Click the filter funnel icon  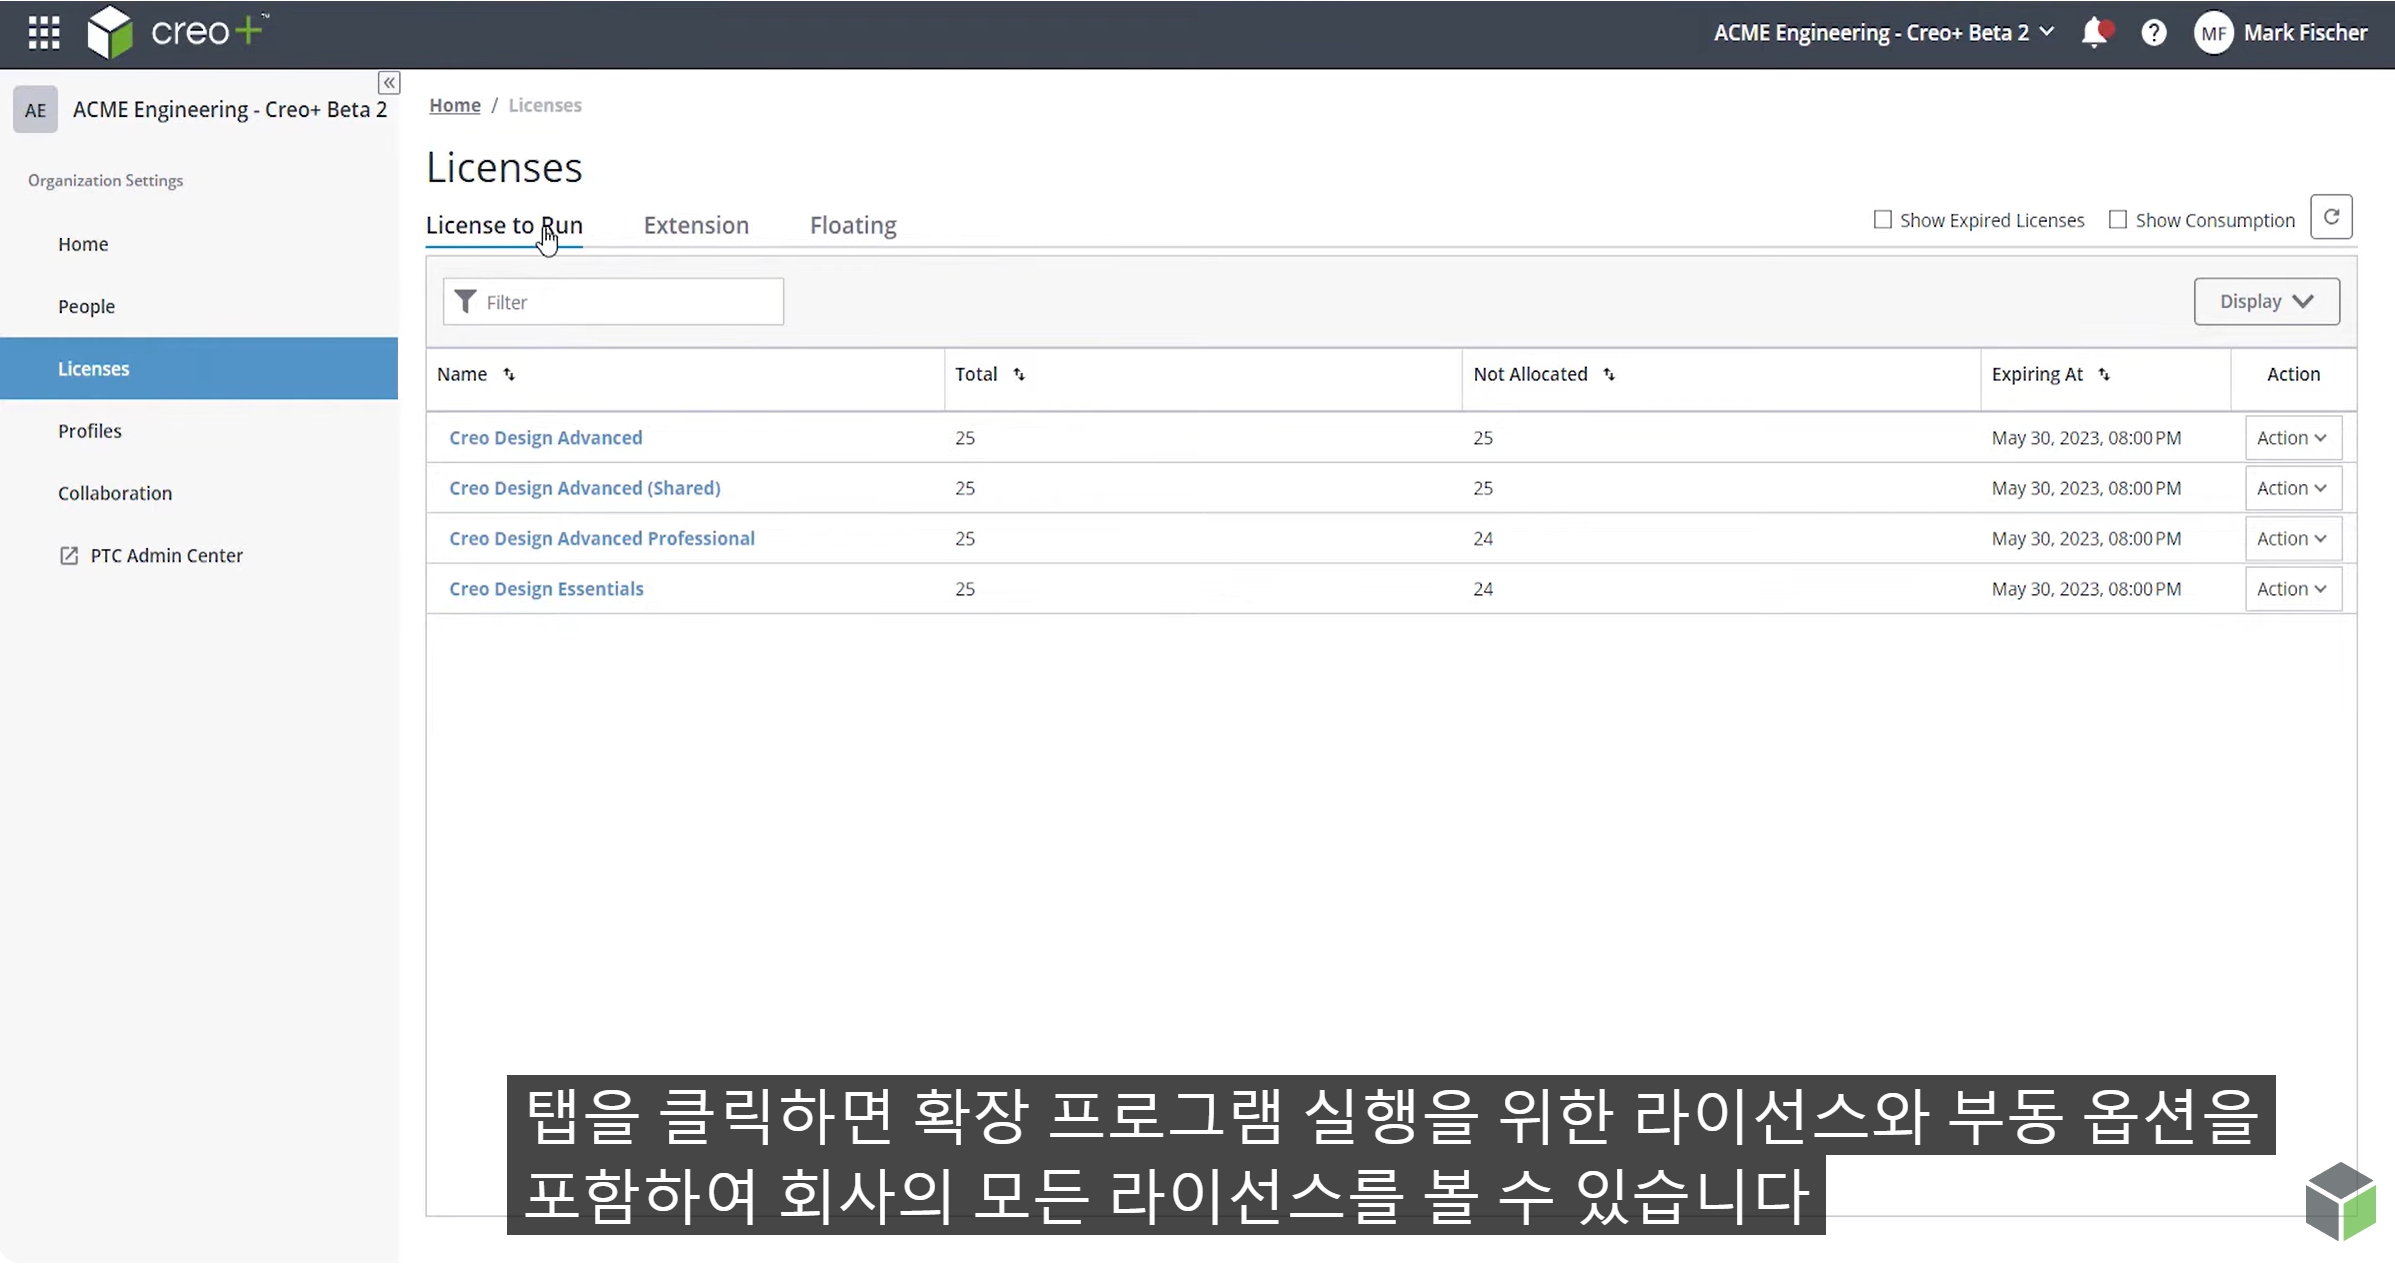pos(465,301)
